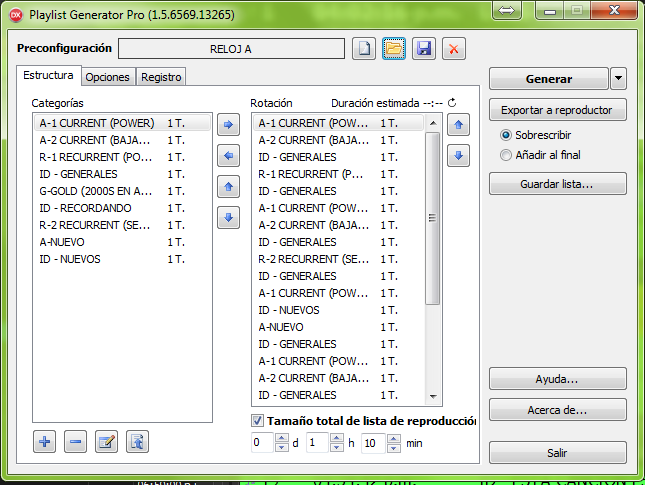Click the days input field
The width and height of the screenshot is (645, 485).
click(x=262, y=443)
